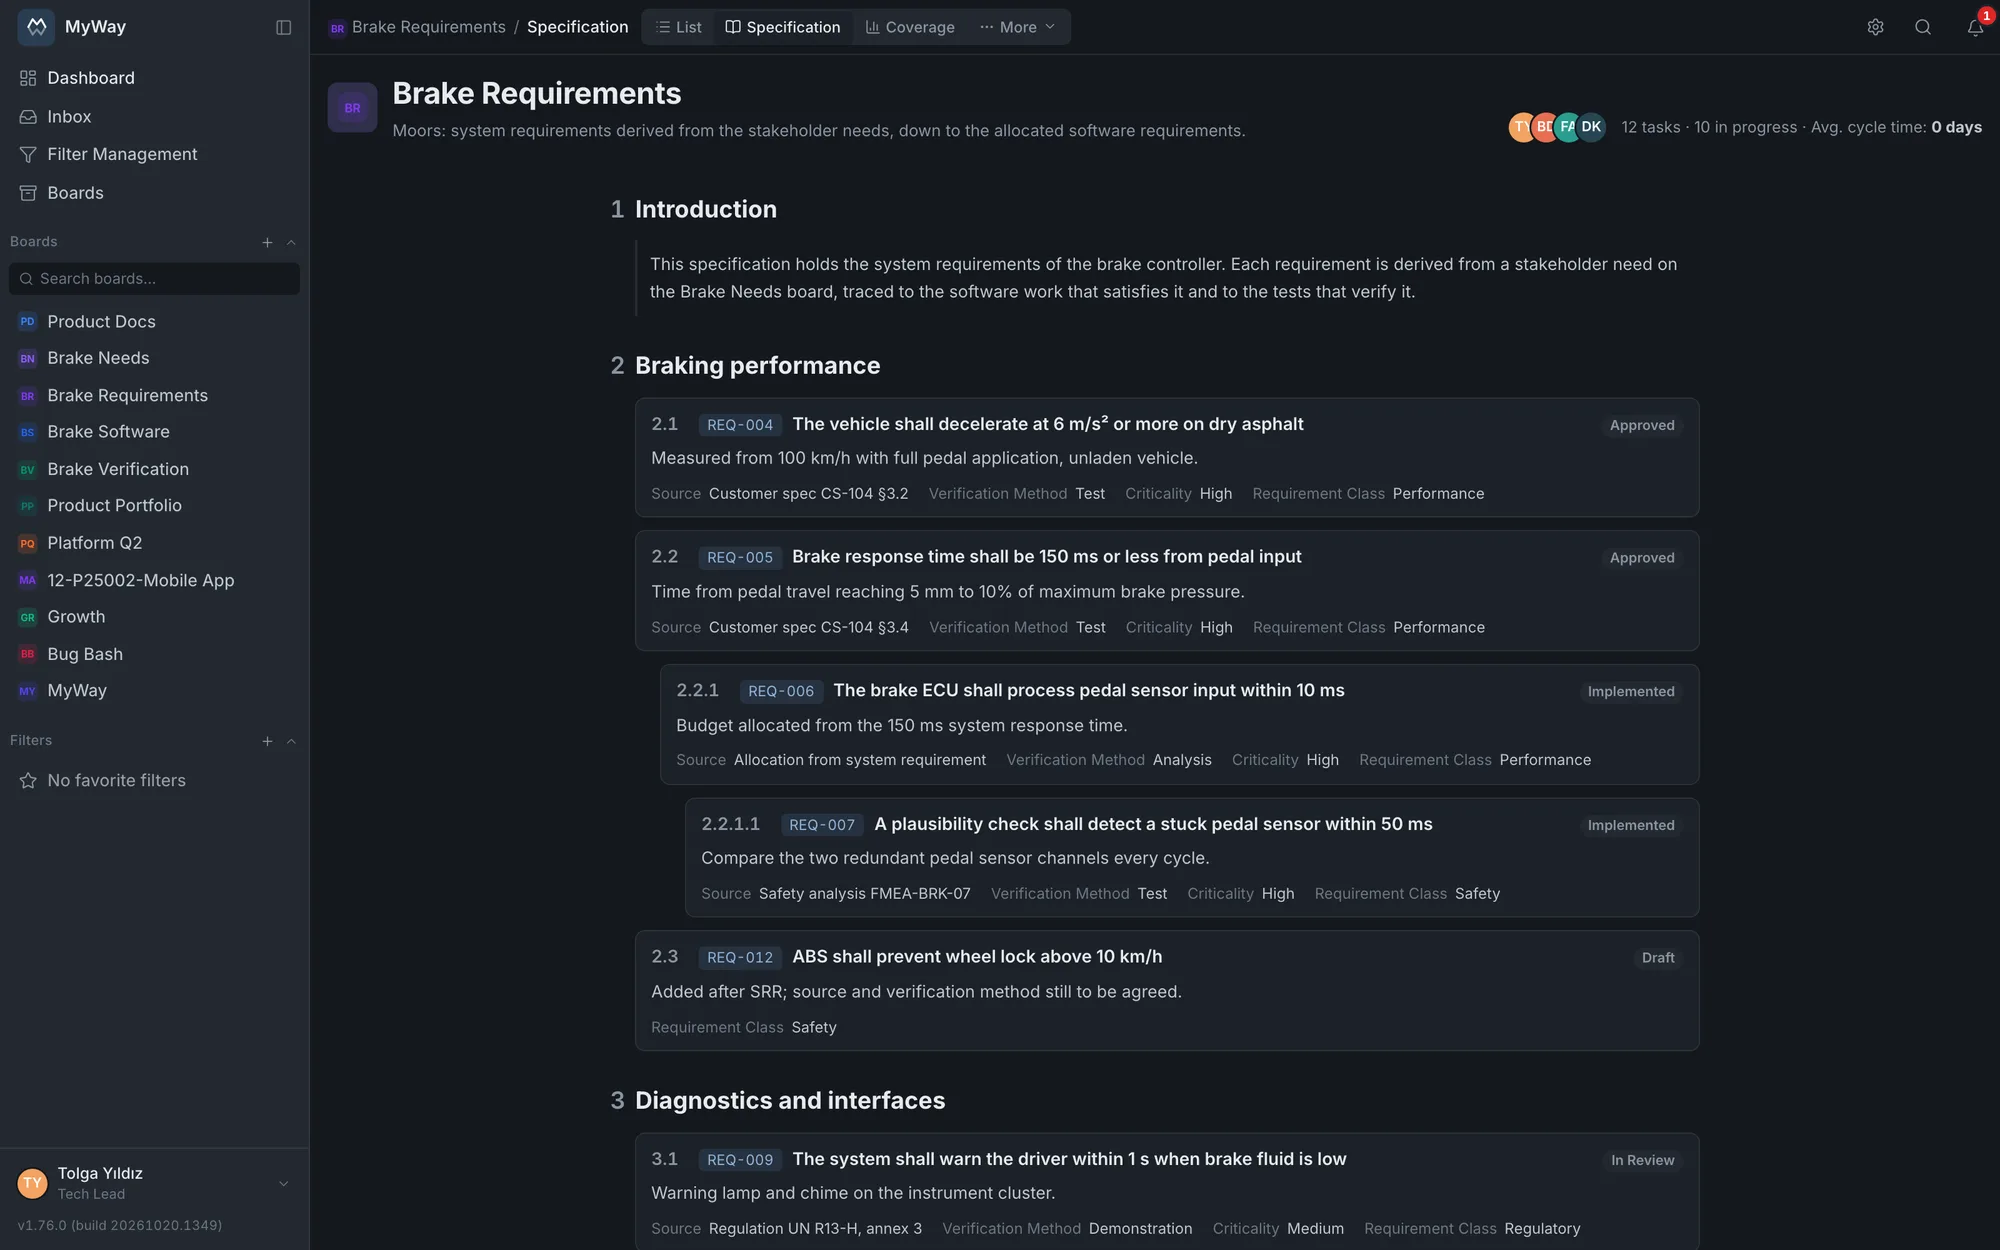Add a new filter with plus icon
Image resolution: width=2000 pixels, height=1250 pixels.
267,741
